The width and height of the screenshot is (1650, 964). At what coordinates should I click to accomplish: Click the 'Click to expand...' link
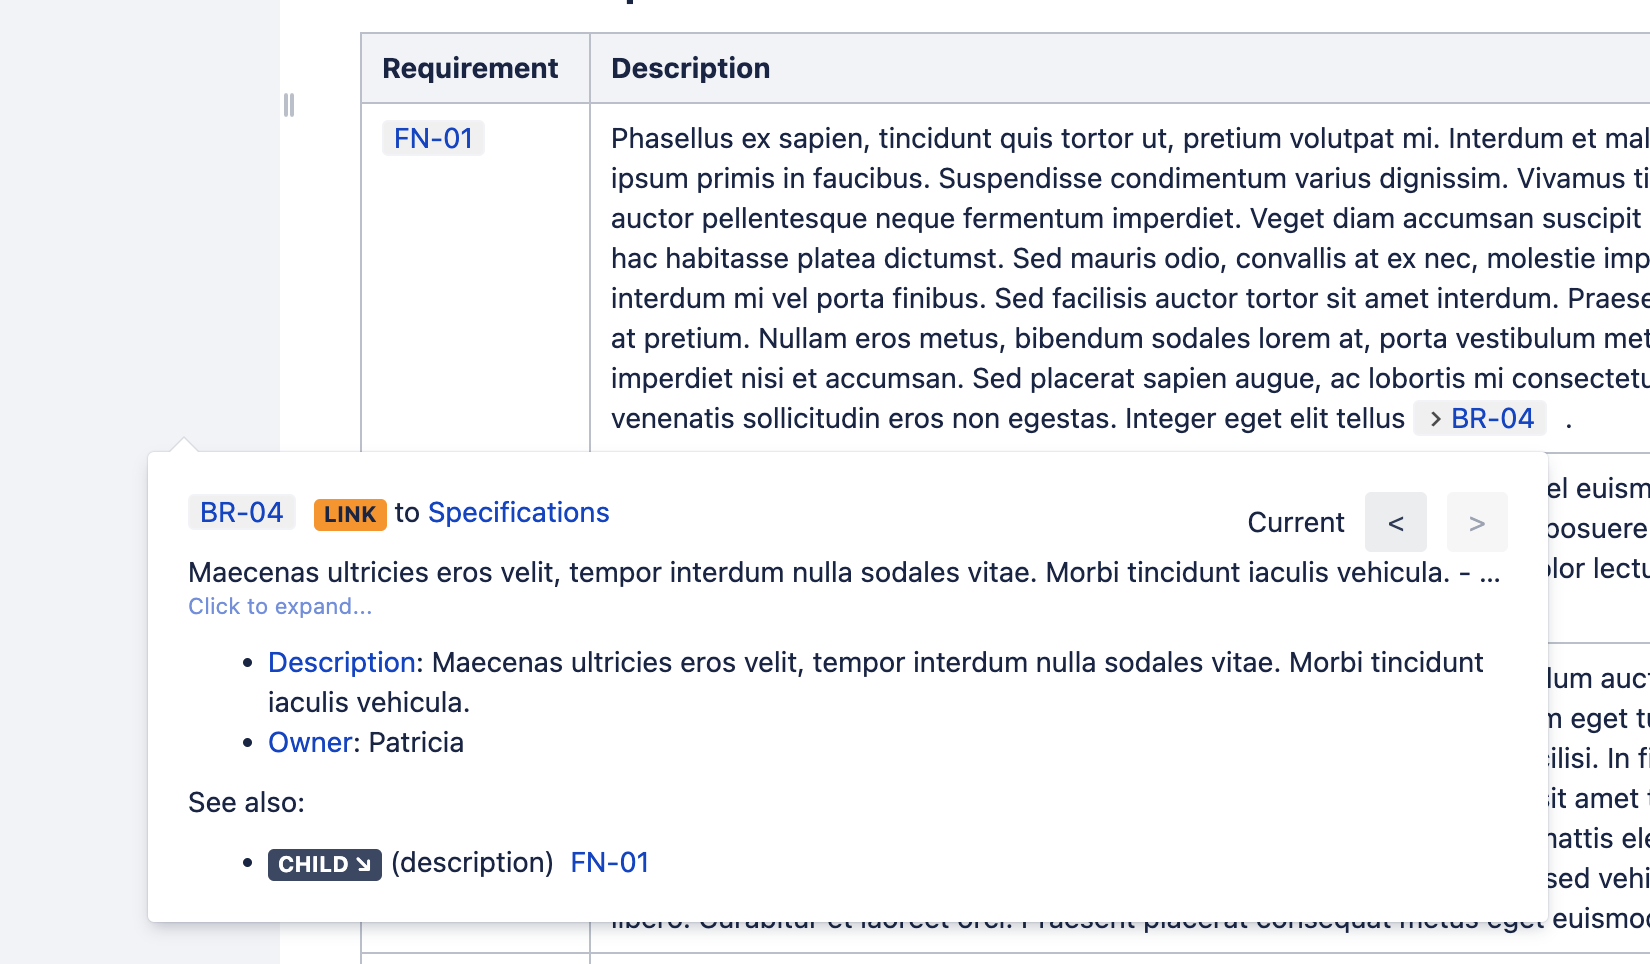(x=280, y=607)
